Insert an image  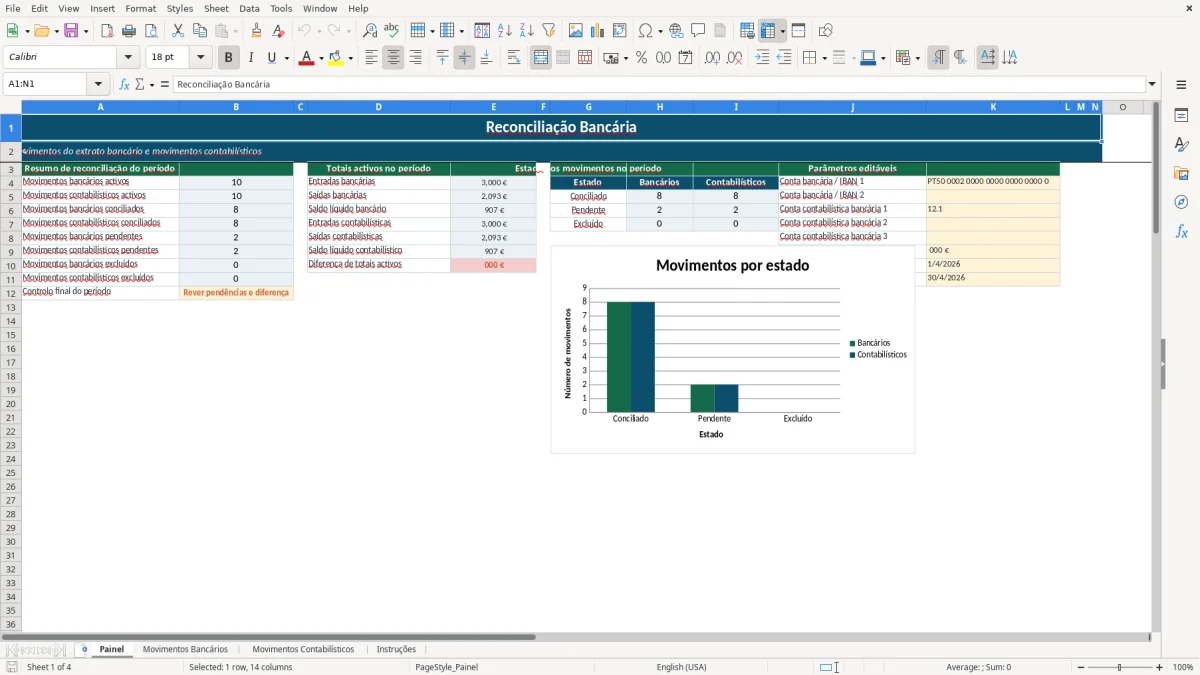(x=576, y=31)
